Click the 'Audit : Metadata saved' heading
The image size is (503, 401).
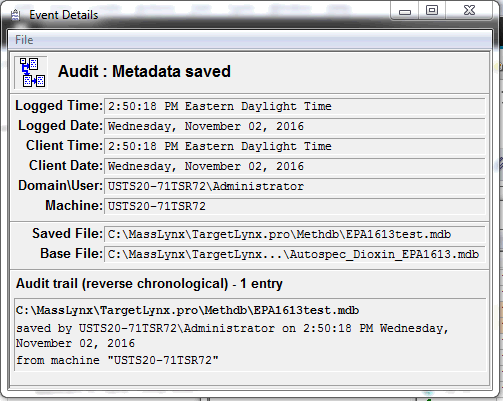(x=144, y=71)
